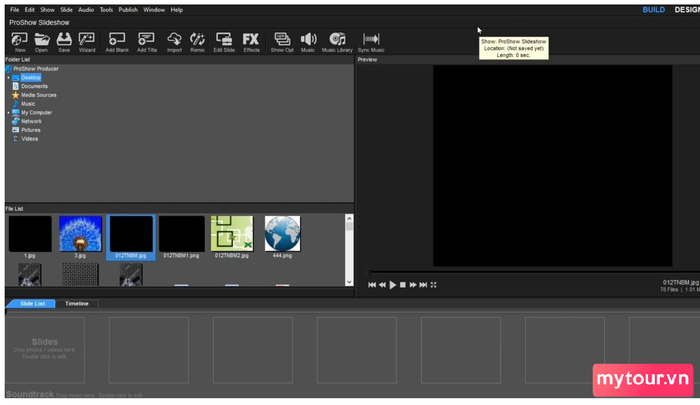Stop the preview playback
The height and width of the screenshot is (405, 700).
tap(403, 285)
